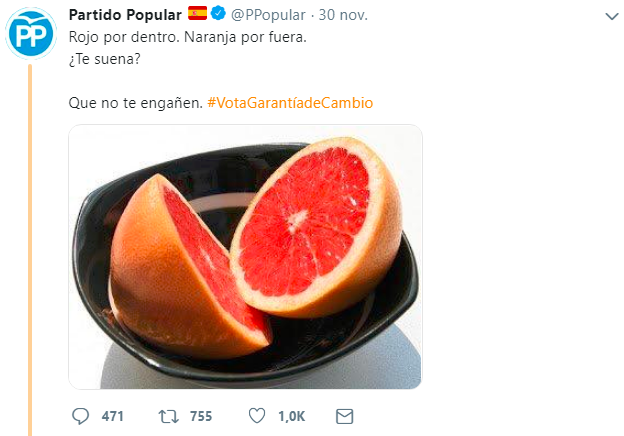Click the Spanish flag emoji
The height and width of the screenshot is (436, 624).
(x=198, y=14)
